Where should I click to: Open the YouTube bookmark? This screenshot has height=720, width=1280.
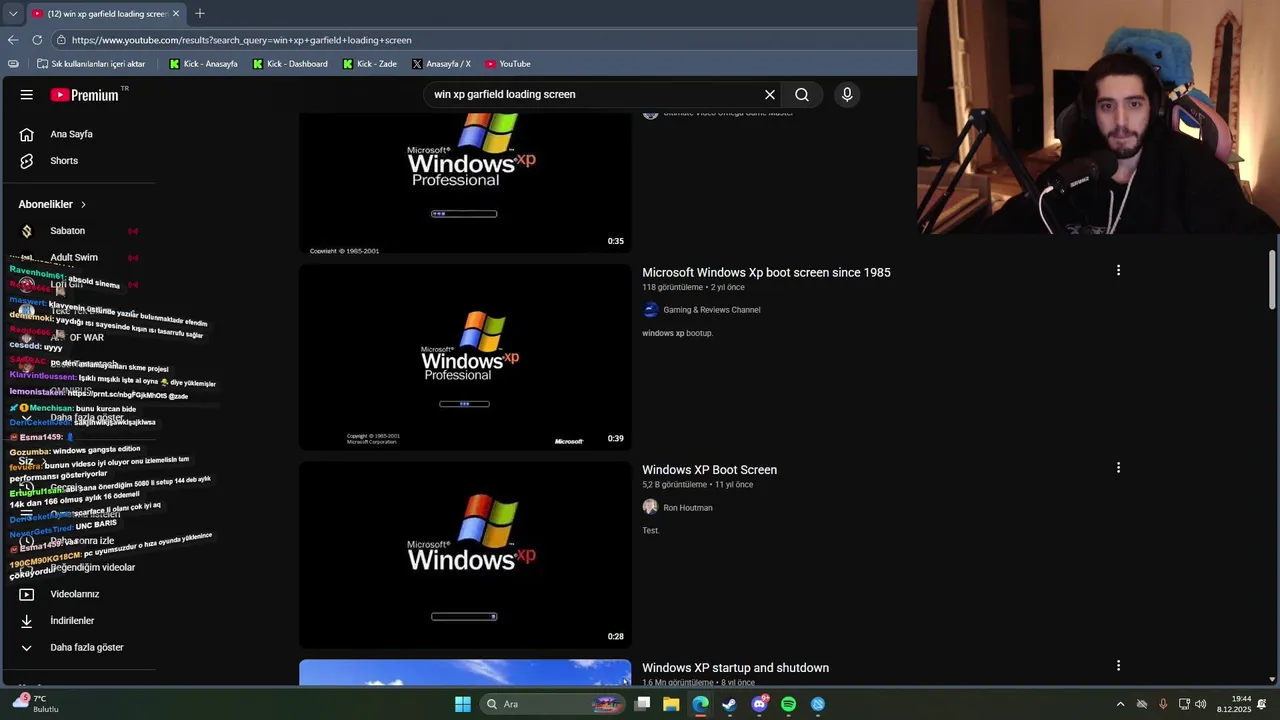click(508, 64)
